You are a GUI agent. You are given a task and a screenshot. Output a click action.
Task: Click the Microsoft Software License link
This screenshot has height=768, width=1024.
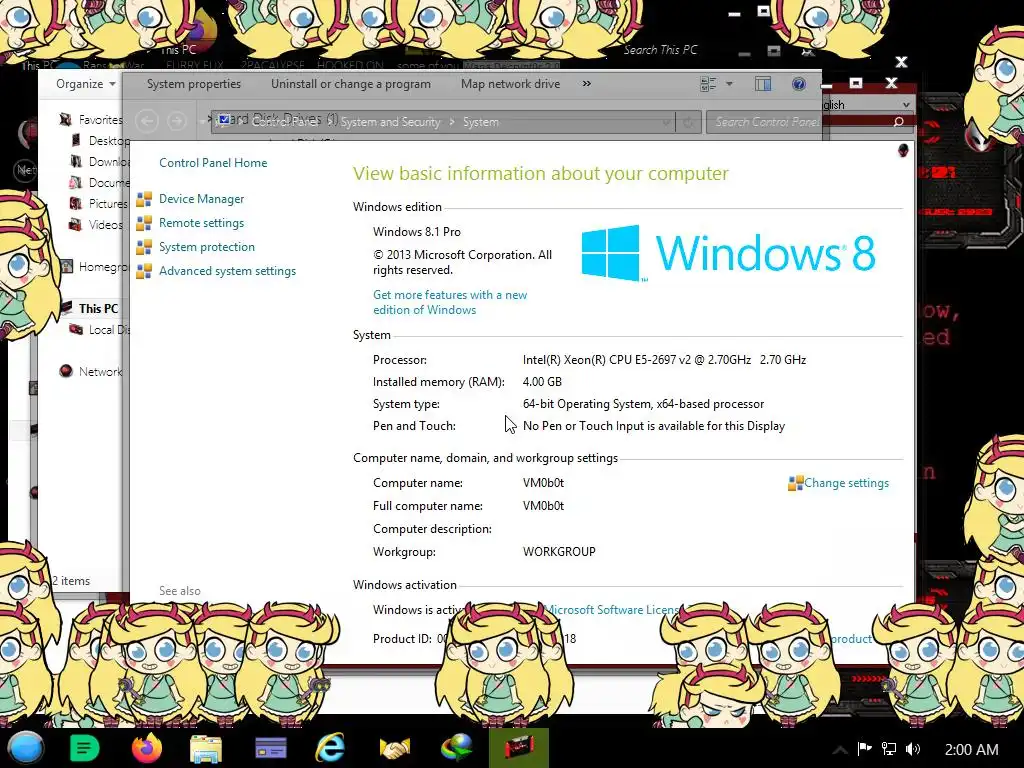pyautogui.click(x=611, y=609)
